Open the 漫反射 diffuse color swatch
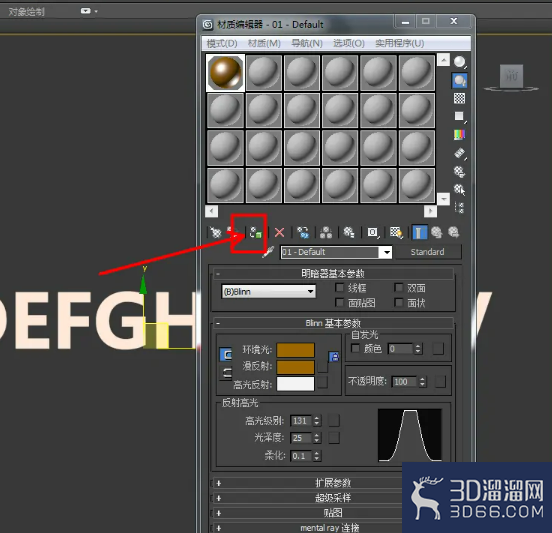 point(295,367)
